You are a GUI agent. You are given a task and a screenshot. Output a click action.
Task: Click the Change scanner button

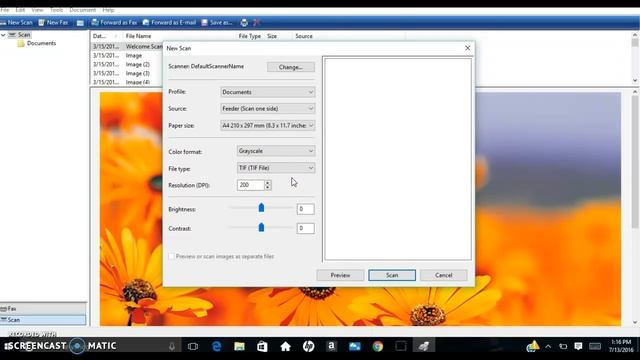coord(291,67)
